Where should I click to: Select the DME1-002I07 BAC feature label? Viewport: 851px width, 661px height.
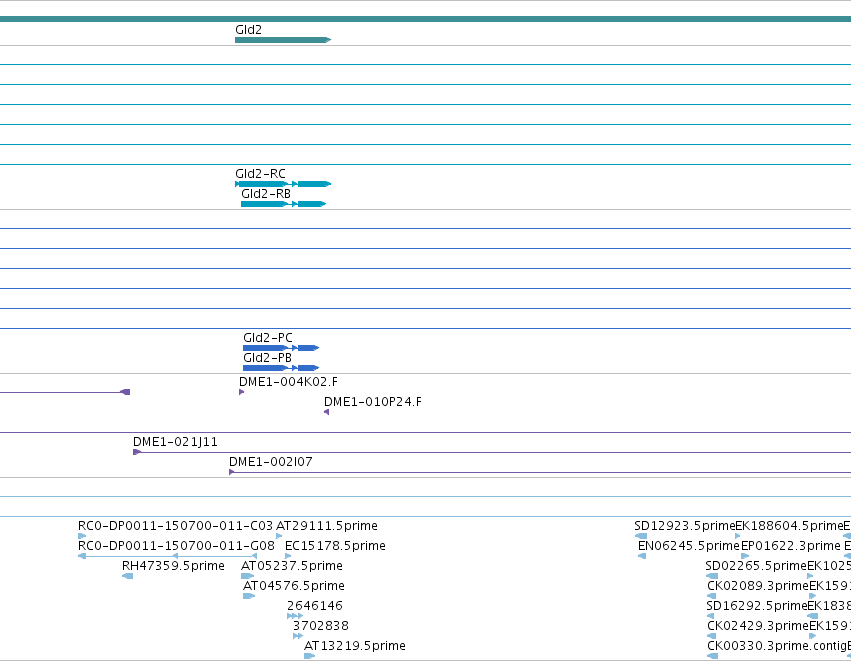270,462
